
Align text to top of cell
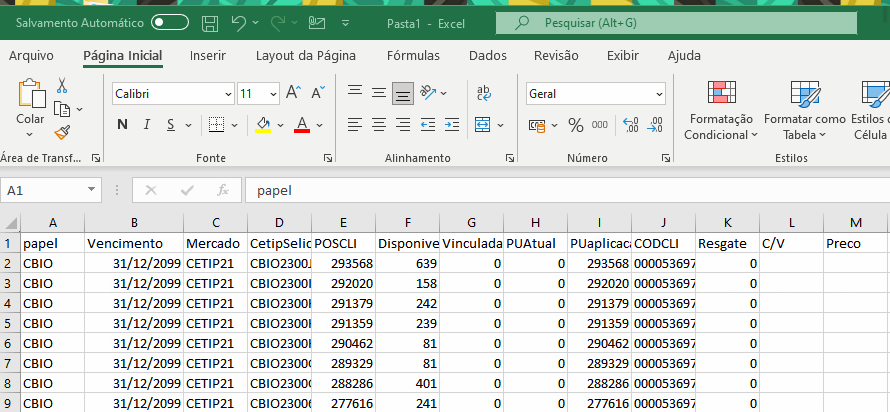pyautogui.click(x=355, y=93)
